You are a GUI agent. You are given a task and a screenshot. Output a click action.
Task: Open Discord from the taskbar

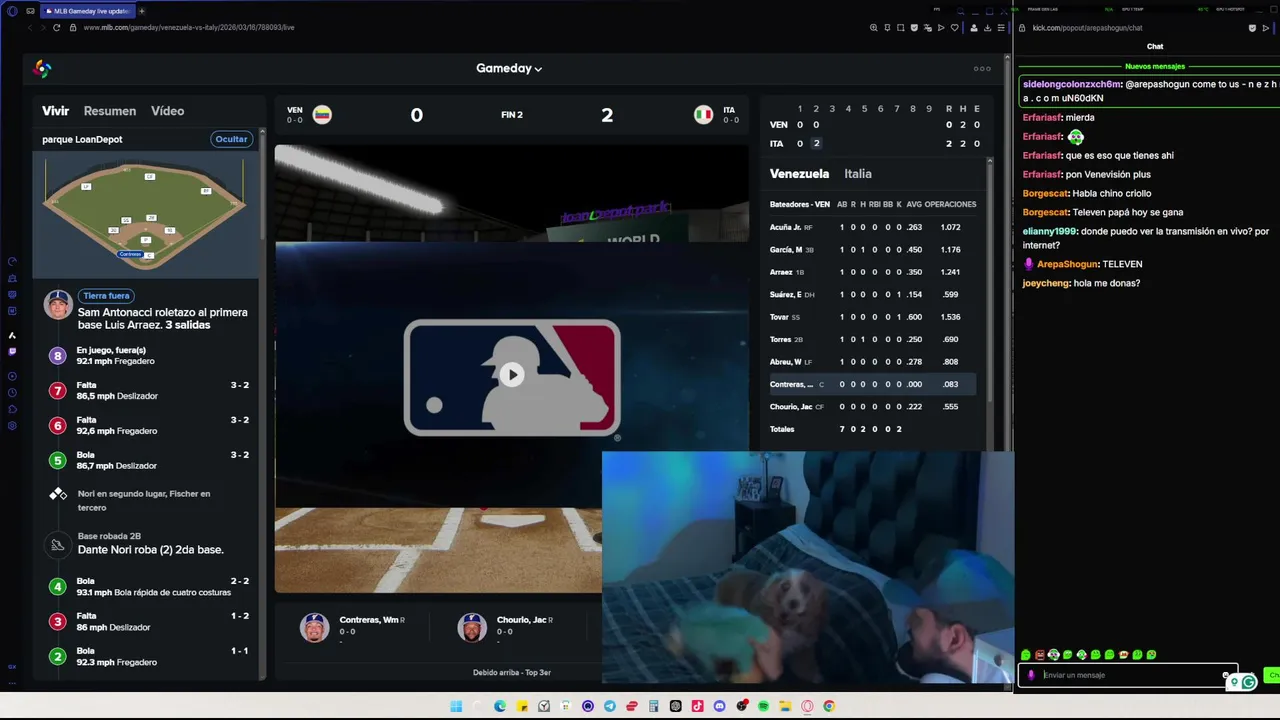coord(719,706)
